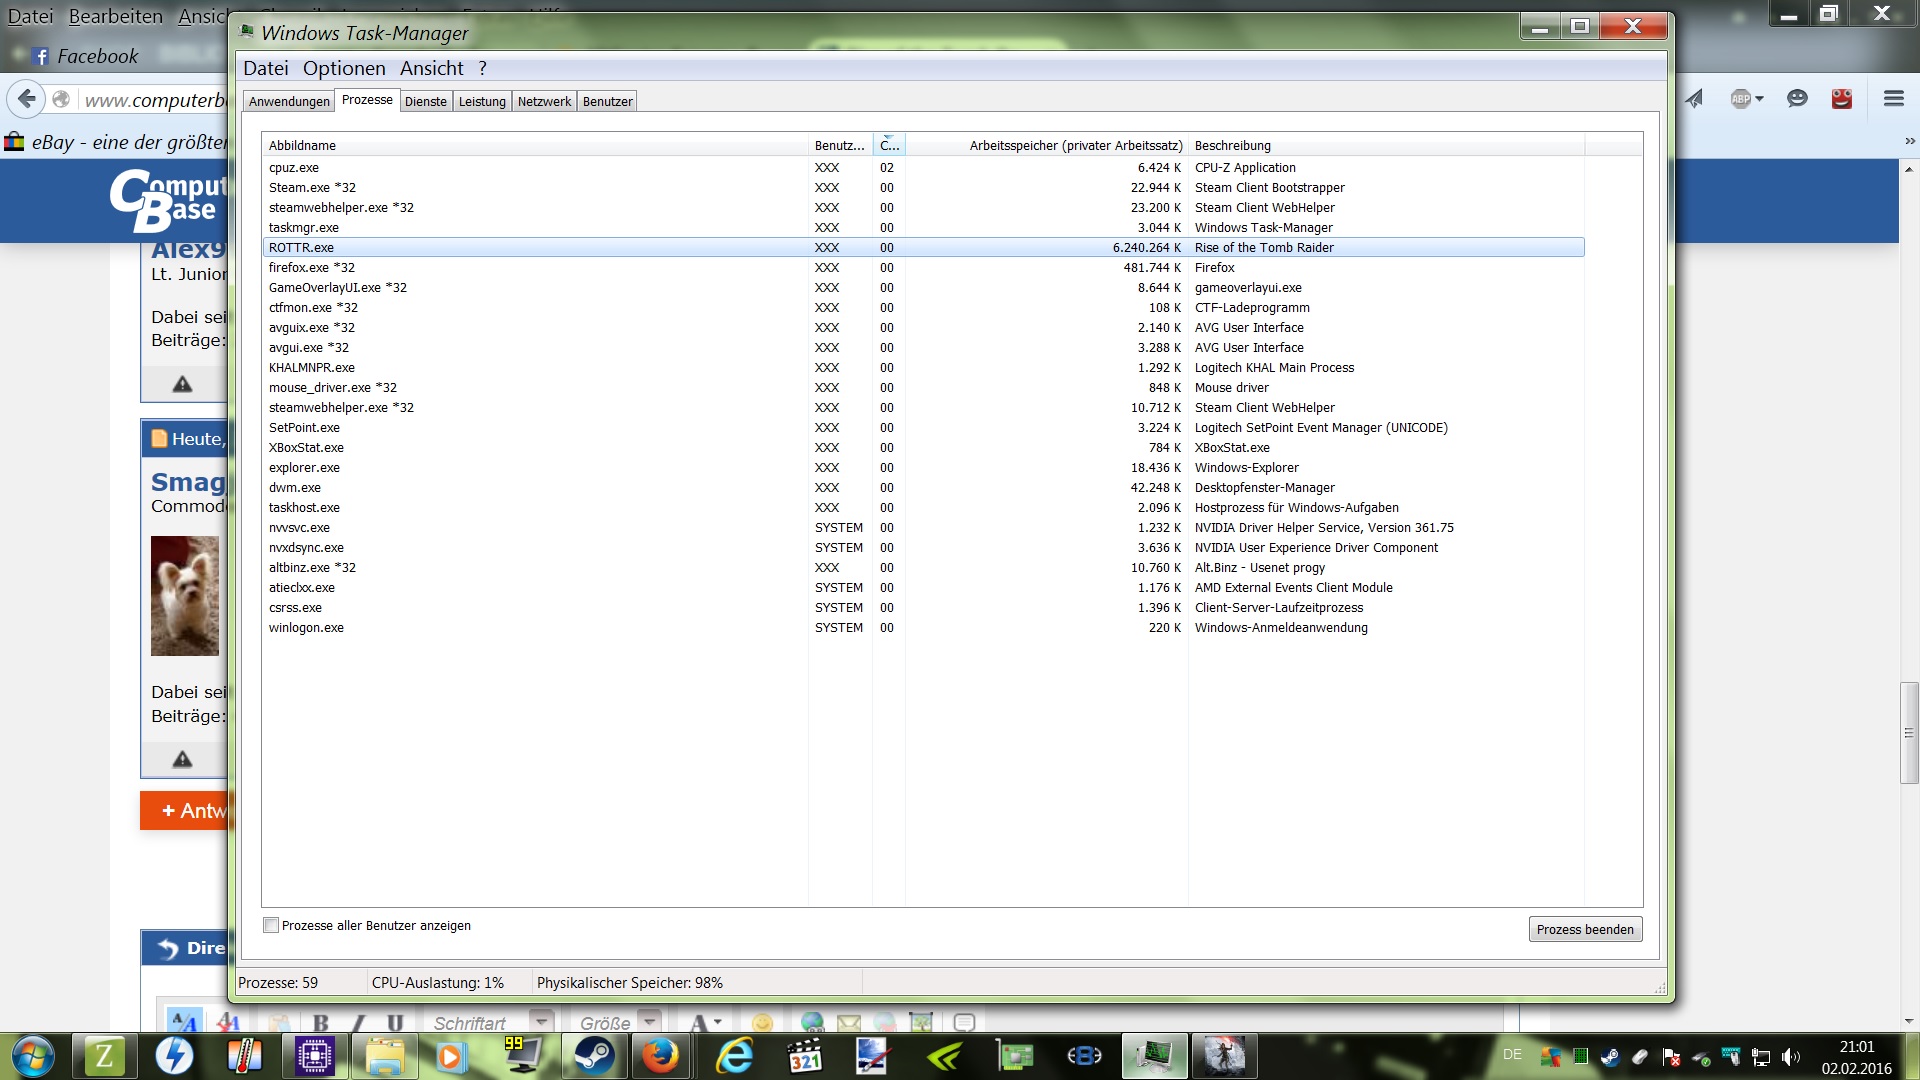1920x1080 pixels.
Task: Switch to the Leistung tab
Action: (482, 102)
